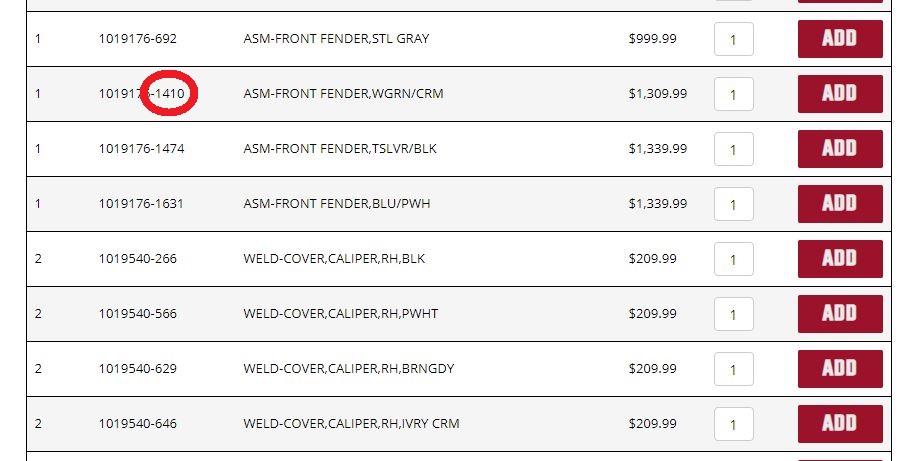Add the PWHT caliper weld-cover

pos(840,314)
